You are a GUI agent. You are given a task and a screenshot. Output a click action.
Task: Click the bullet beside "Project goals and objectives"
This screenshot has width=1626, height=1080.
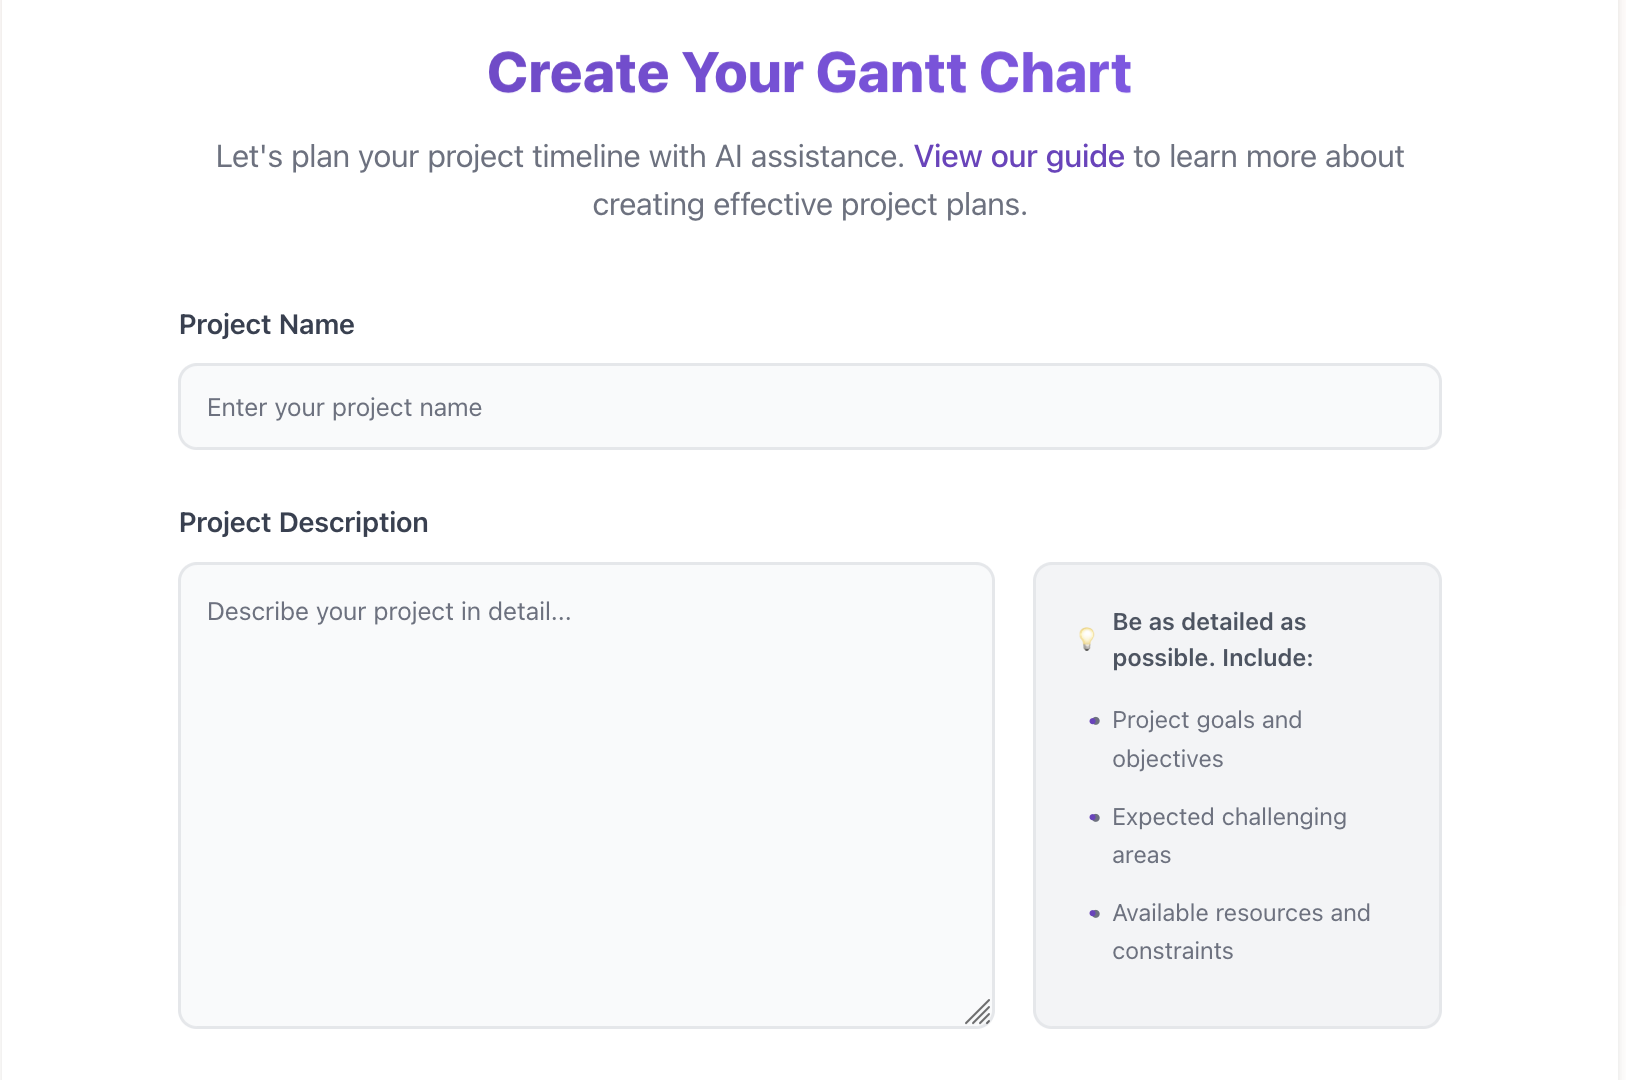click(x=1094, y=720)
